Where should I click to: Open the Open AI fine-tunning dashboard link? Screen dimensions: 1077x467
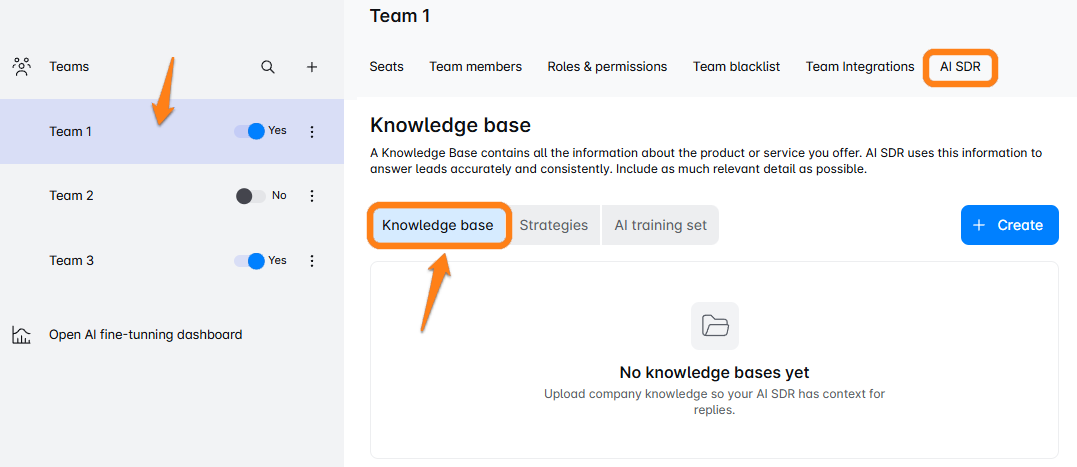(146, 335)
